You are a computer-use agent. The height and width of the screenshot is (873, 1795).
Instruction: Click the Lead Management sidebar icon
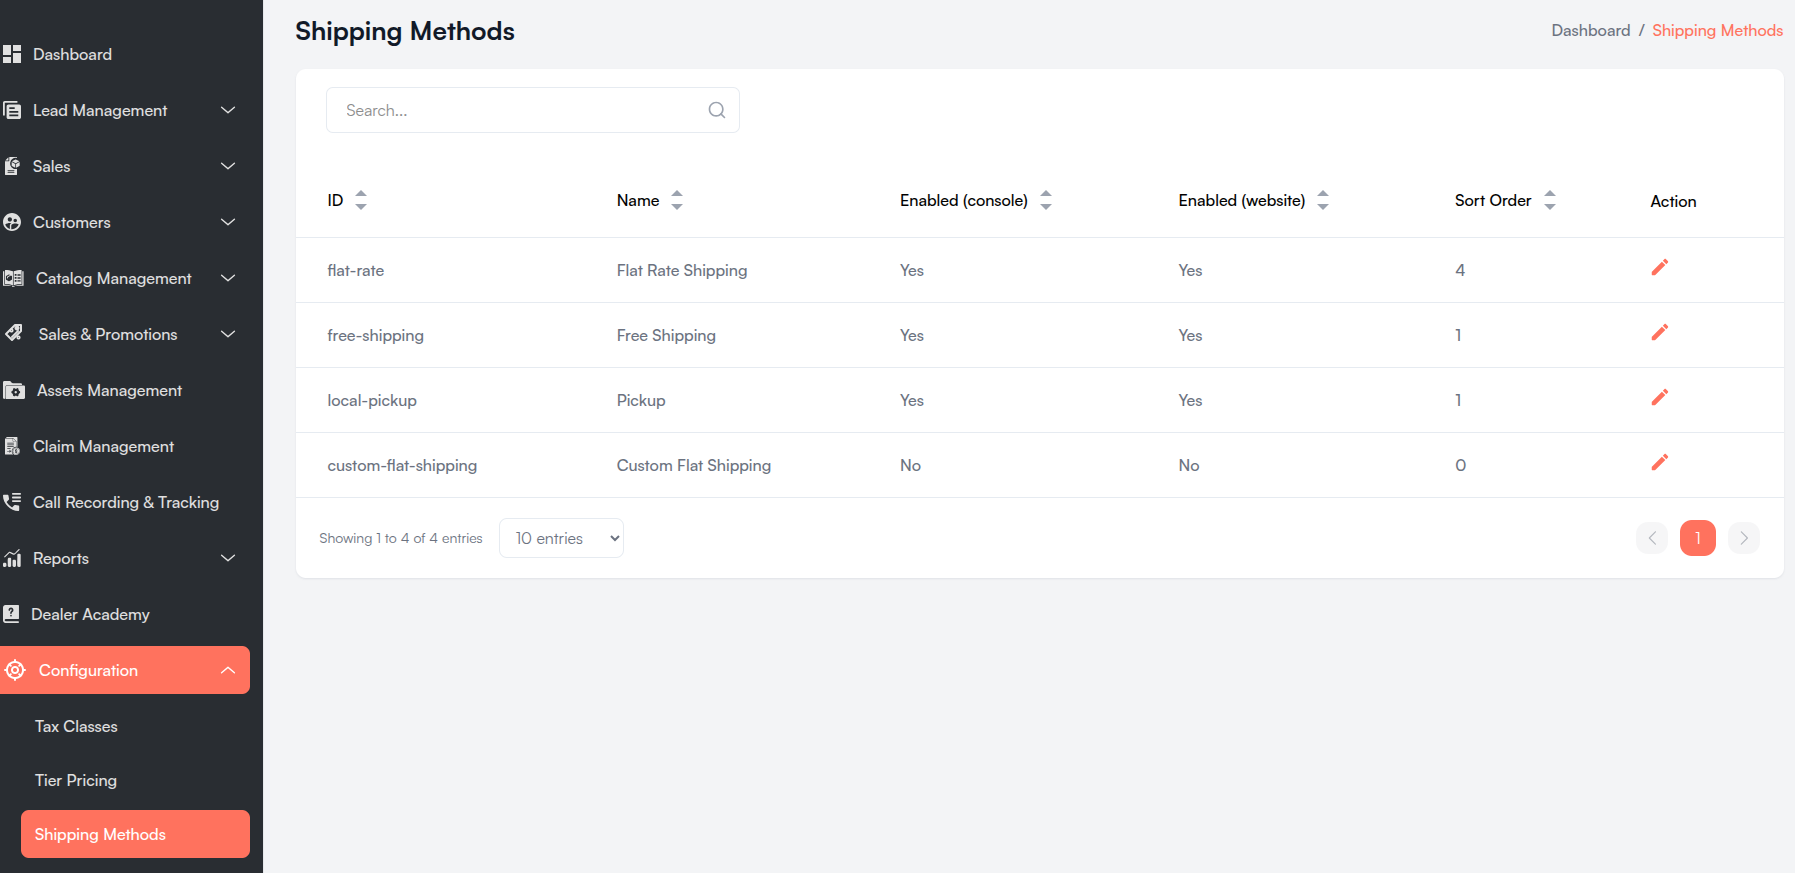[x=12, y=110]
